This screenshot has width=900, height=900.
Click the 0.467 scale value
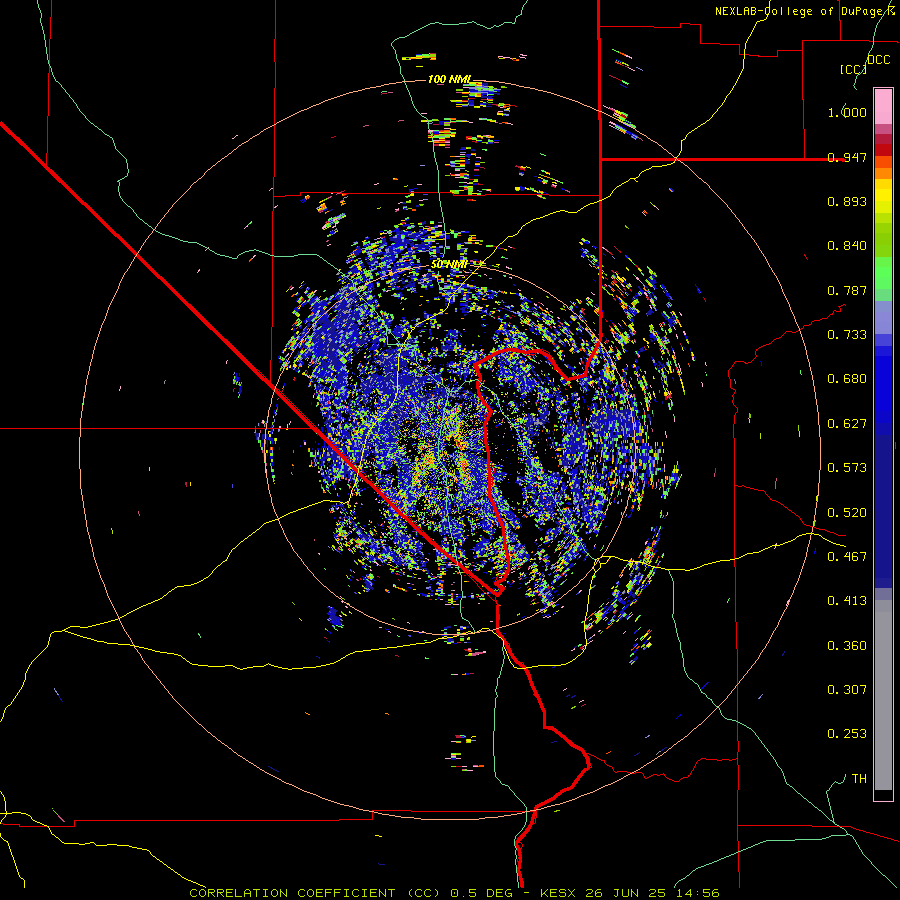coord(847,557)
